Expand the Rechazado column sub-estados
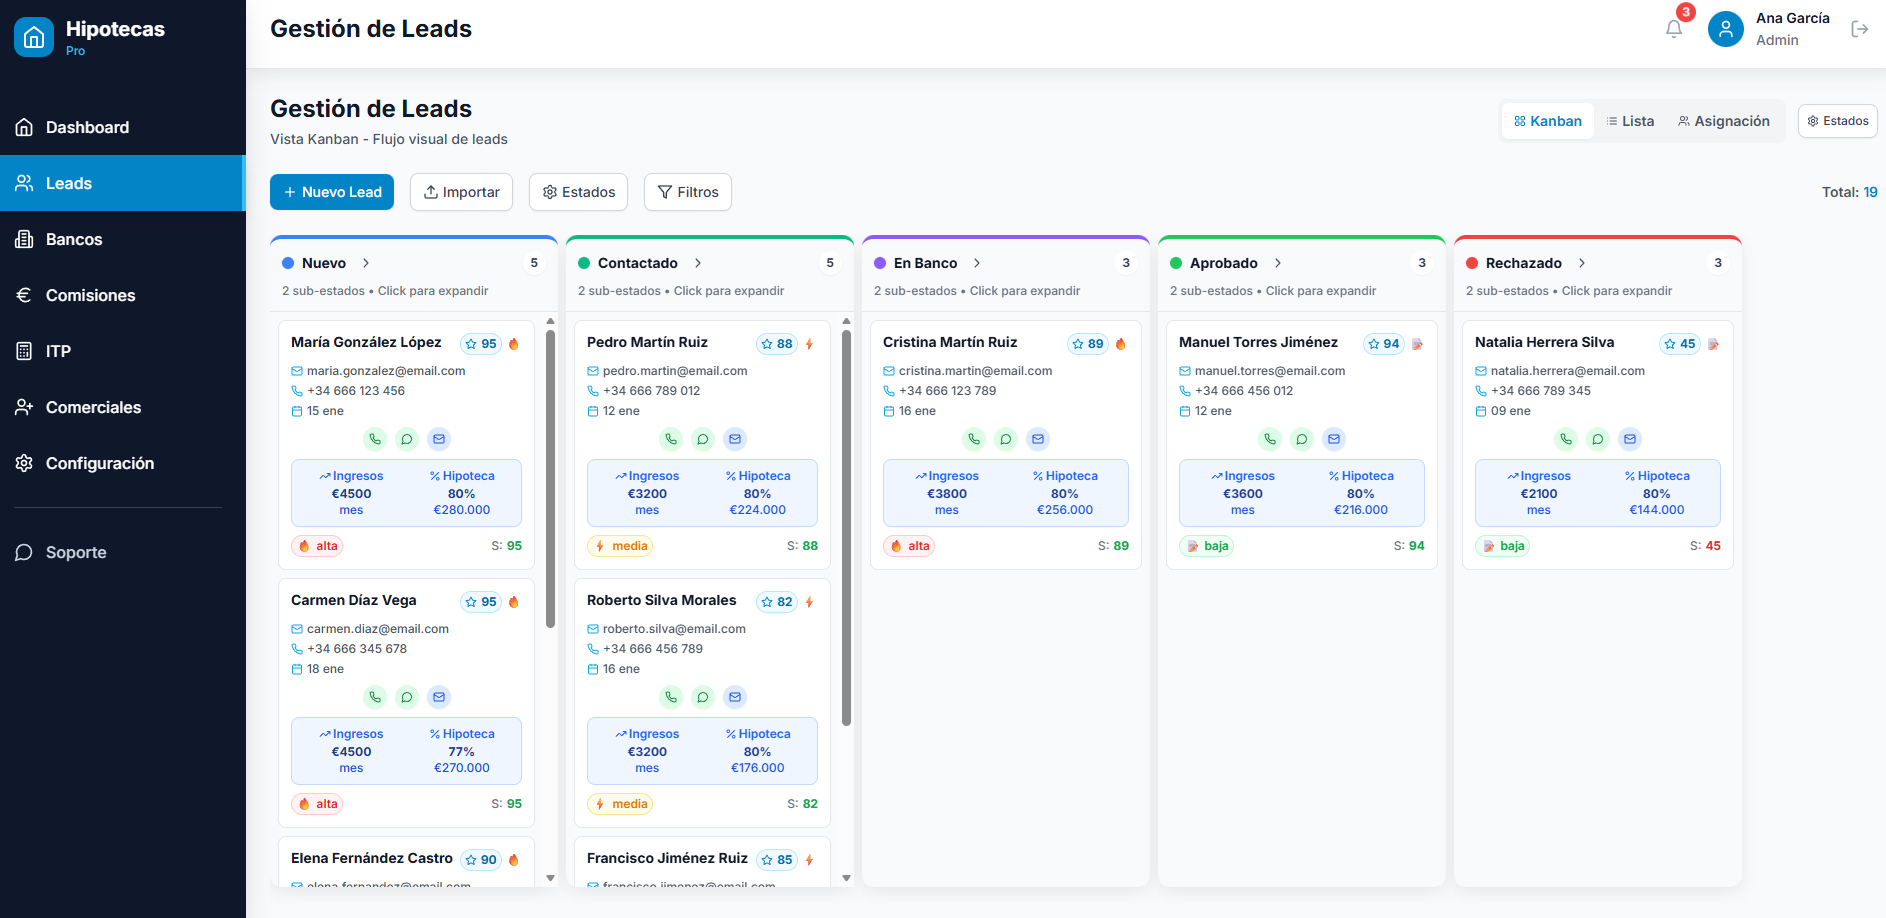 (x=1582, y=263)
